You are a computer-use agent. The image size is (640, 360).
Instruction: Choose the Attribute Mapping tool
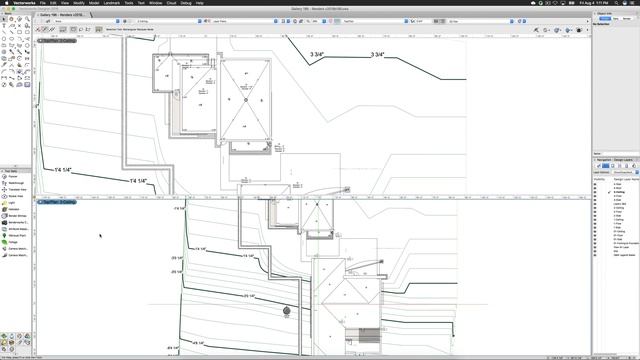[x=15, y=229]
